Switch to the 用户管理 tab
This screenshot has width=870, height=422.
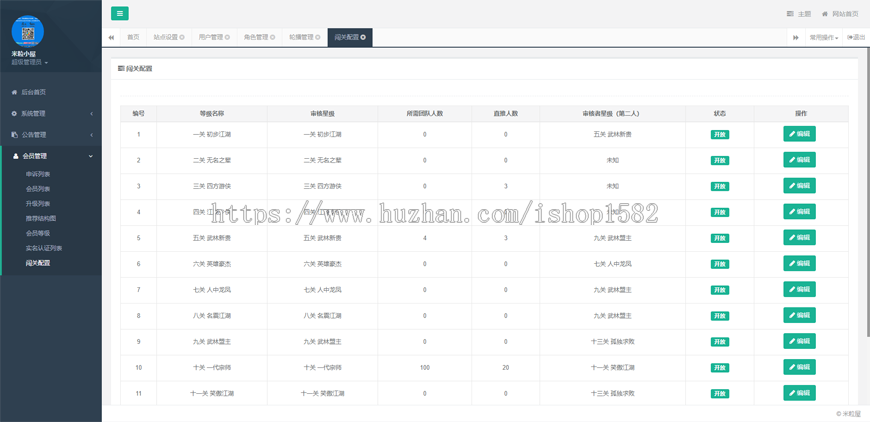[211, 38]
